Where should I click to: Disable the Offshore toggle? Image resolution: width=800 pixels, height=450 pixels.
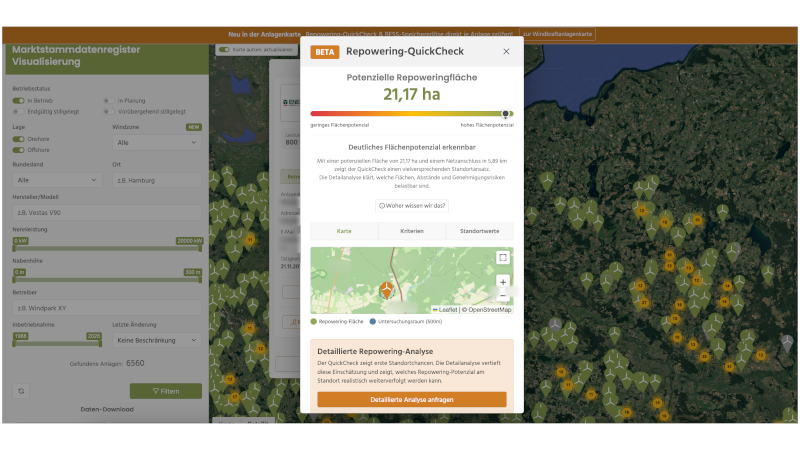(x=18, y=150)
